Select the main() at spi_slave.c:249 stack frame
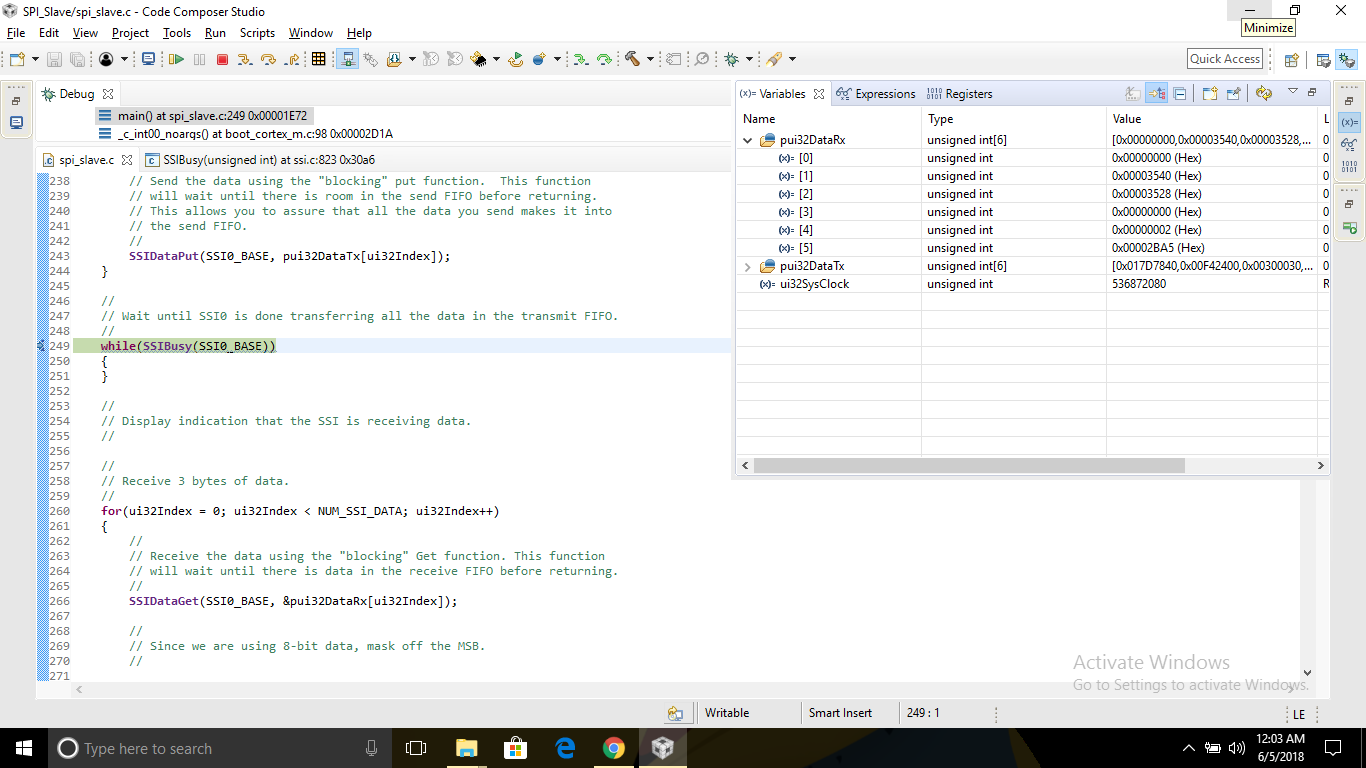 click(x=203, y=116)
